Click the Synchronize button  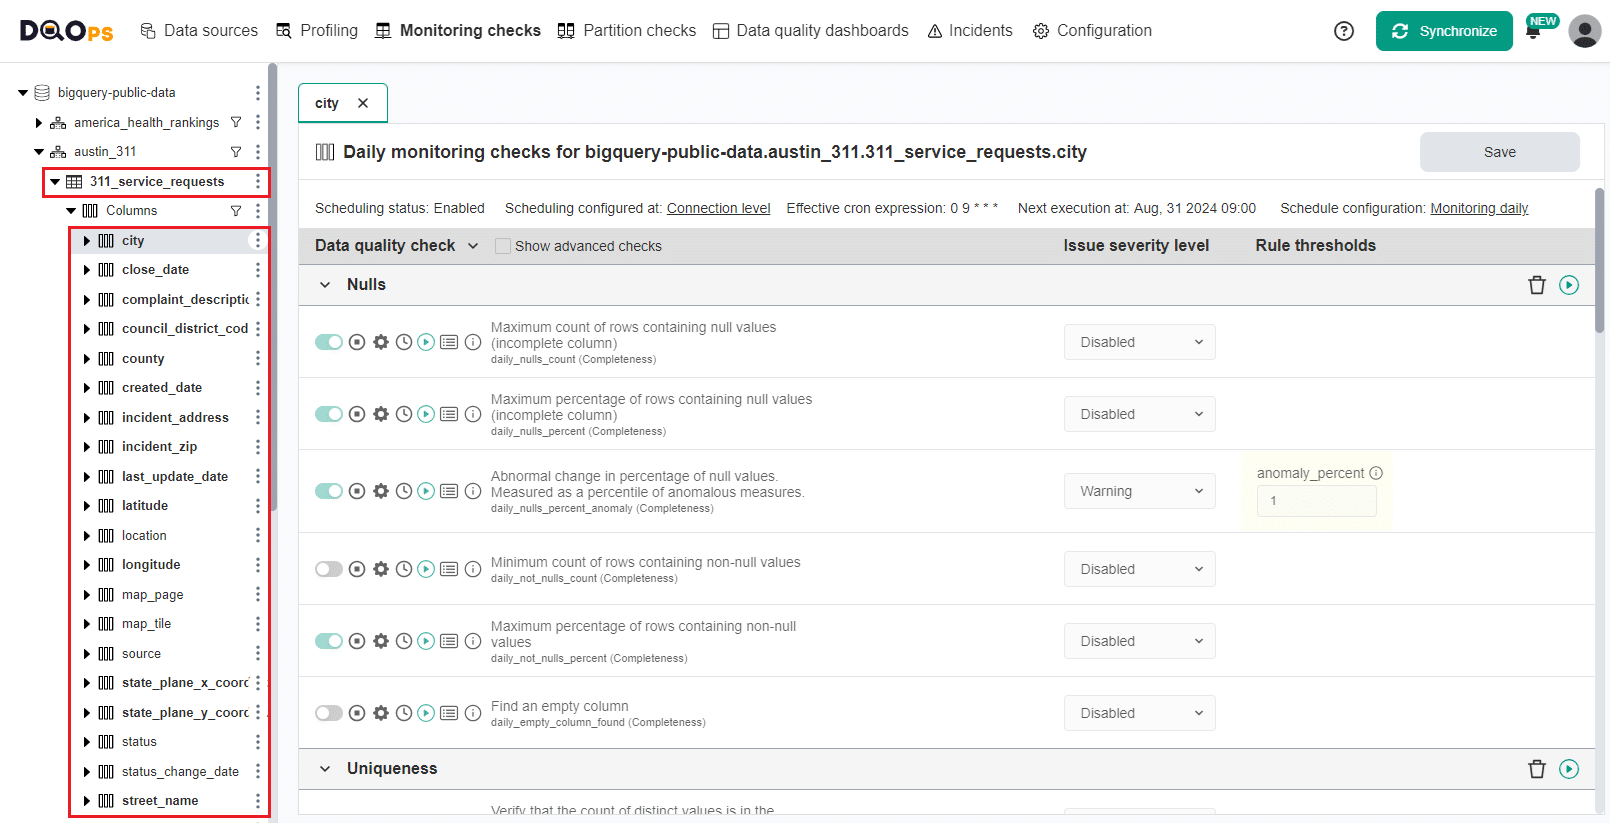pos(1444,31)
